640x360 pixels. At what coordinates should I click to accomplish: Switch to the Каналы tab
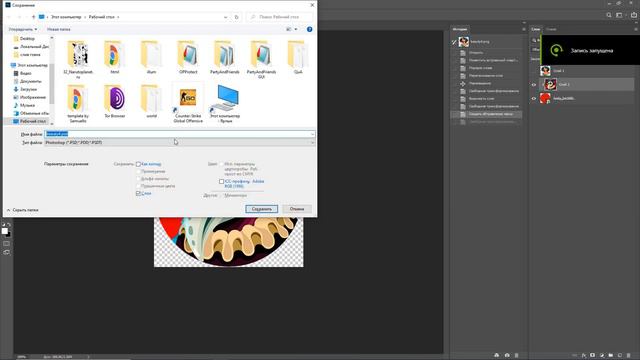coord(551,29)
